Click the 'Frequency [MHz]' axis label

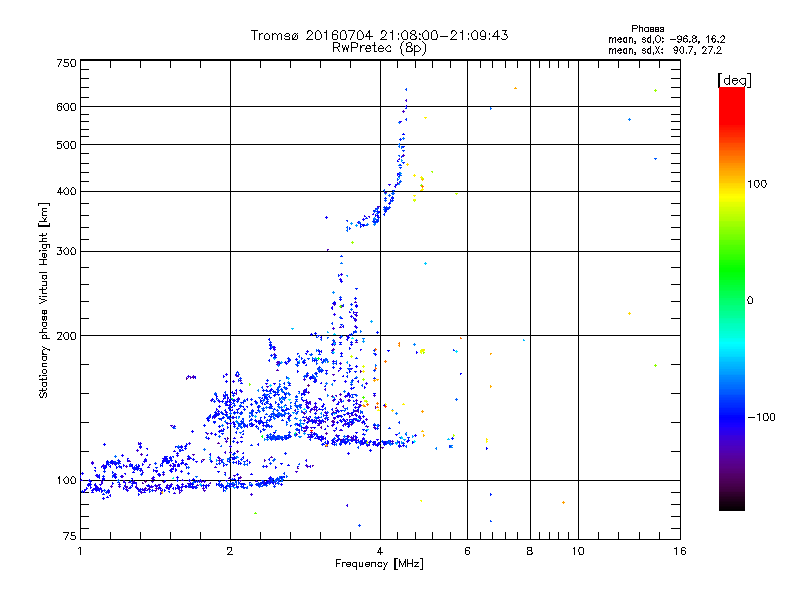[x=379, y=564]
